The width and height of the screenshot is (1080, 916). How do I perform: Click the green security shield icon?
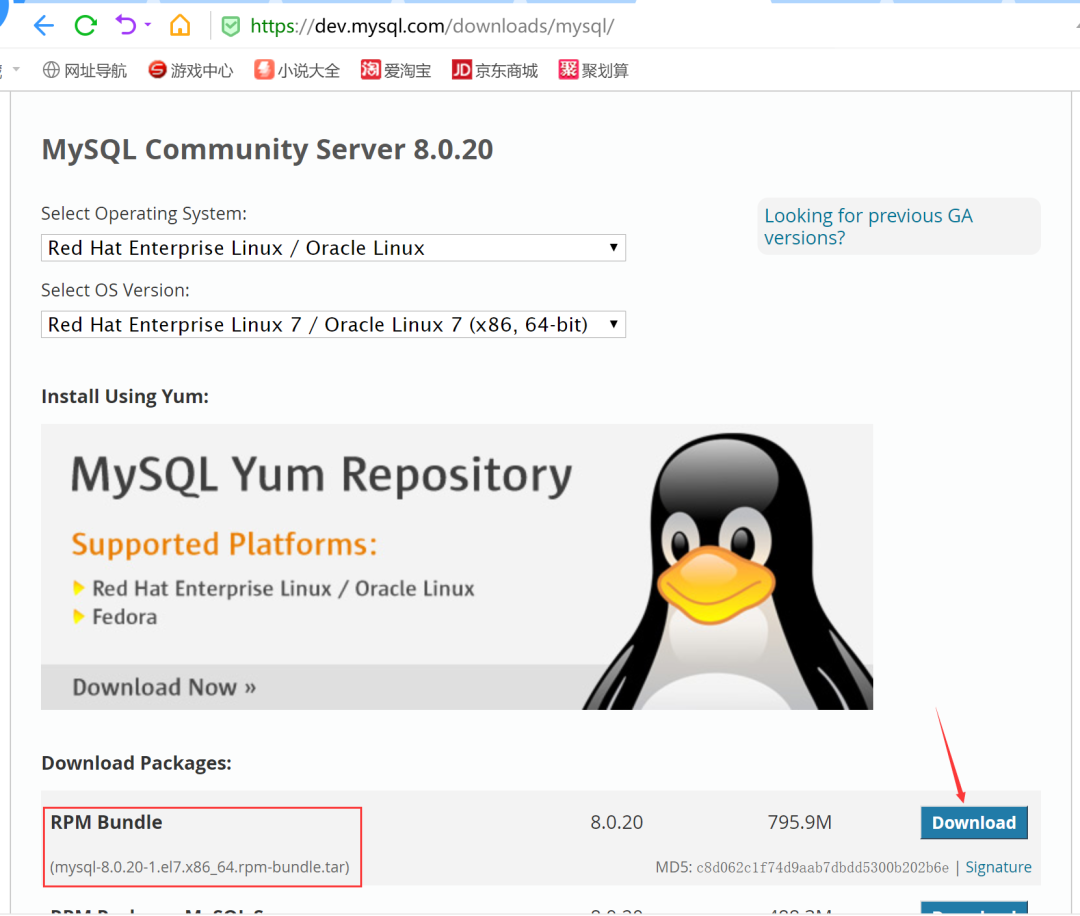click(231, 26)
